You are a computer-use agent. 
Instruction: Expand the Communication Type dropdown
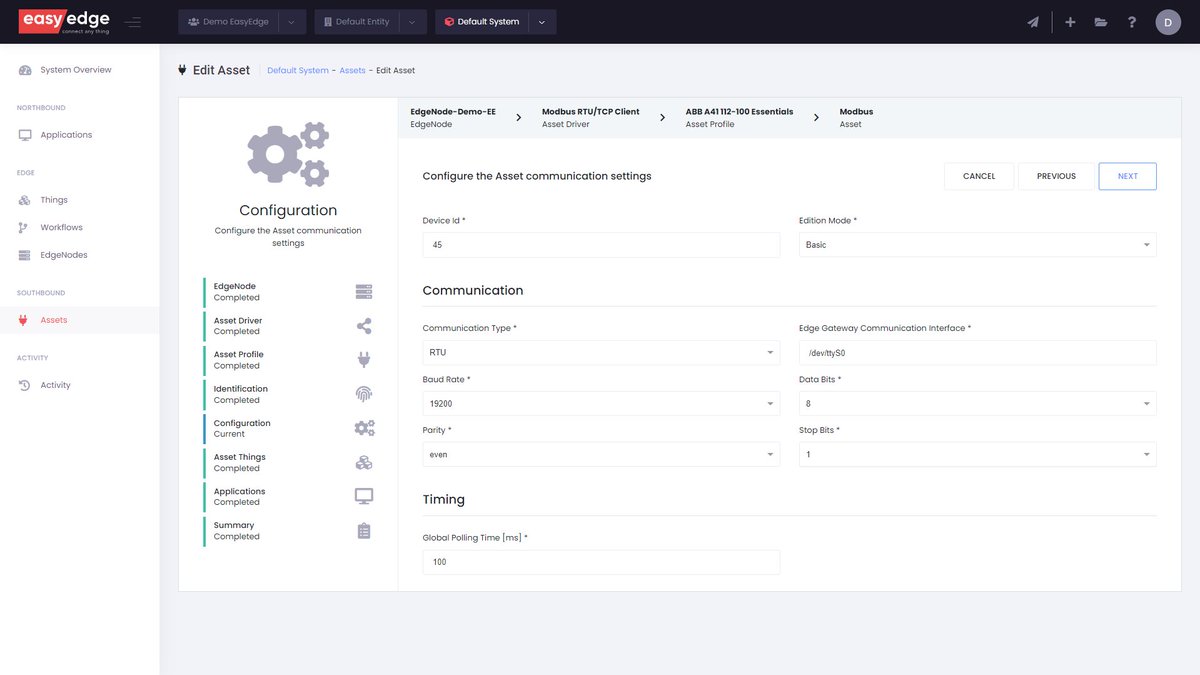600,351
